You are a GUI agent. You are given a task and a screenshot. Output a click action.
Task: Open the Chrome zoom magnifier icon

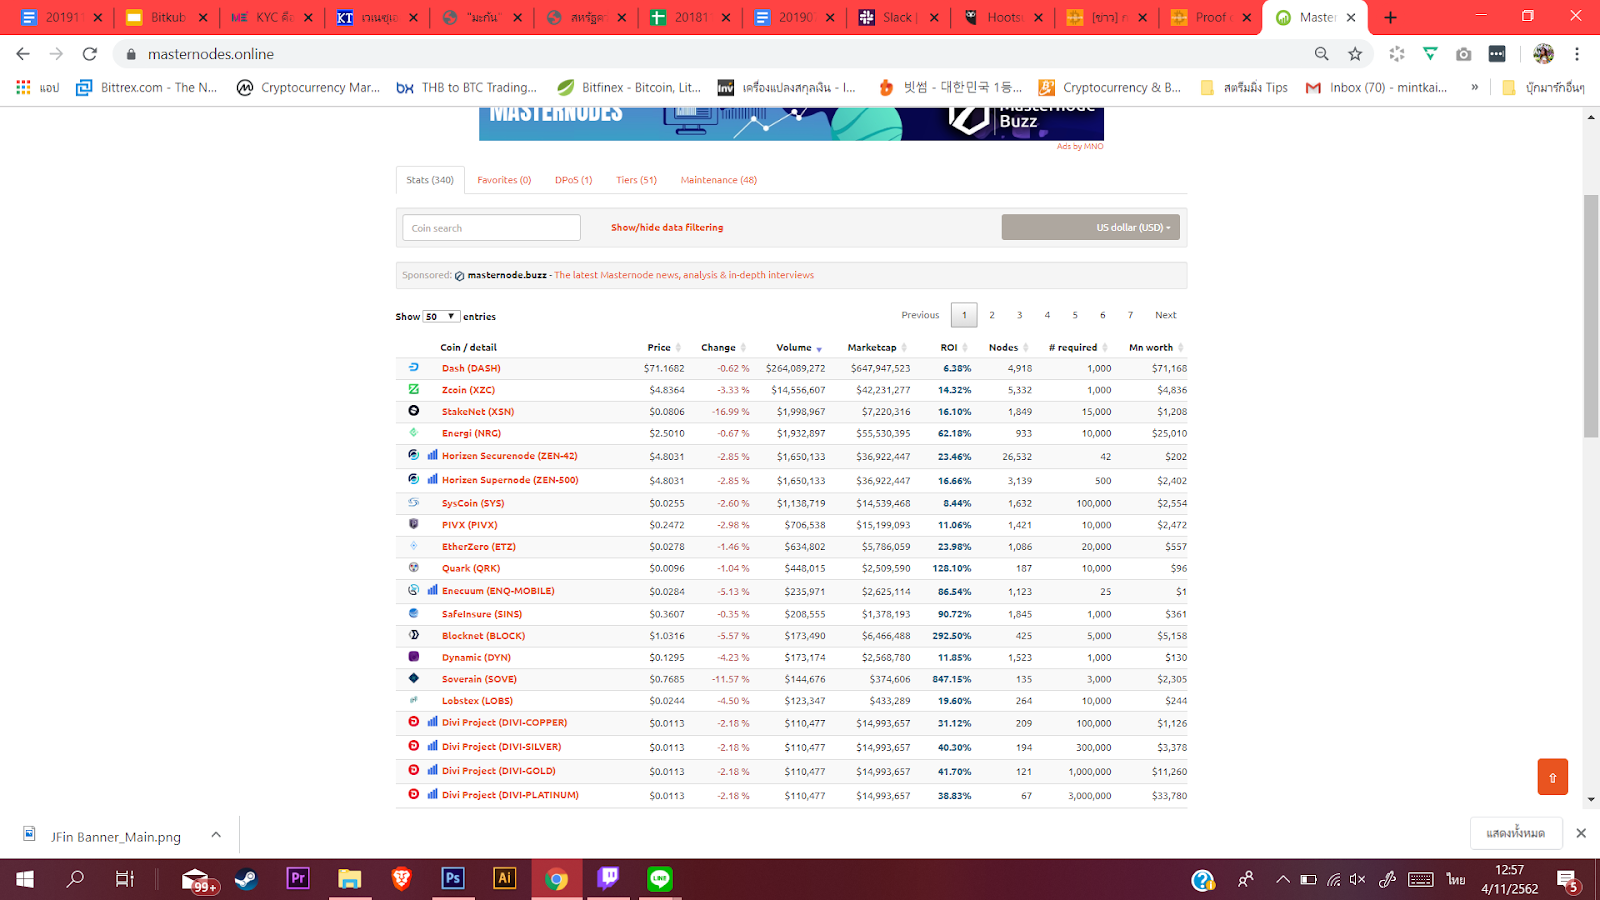point(1322,54)
